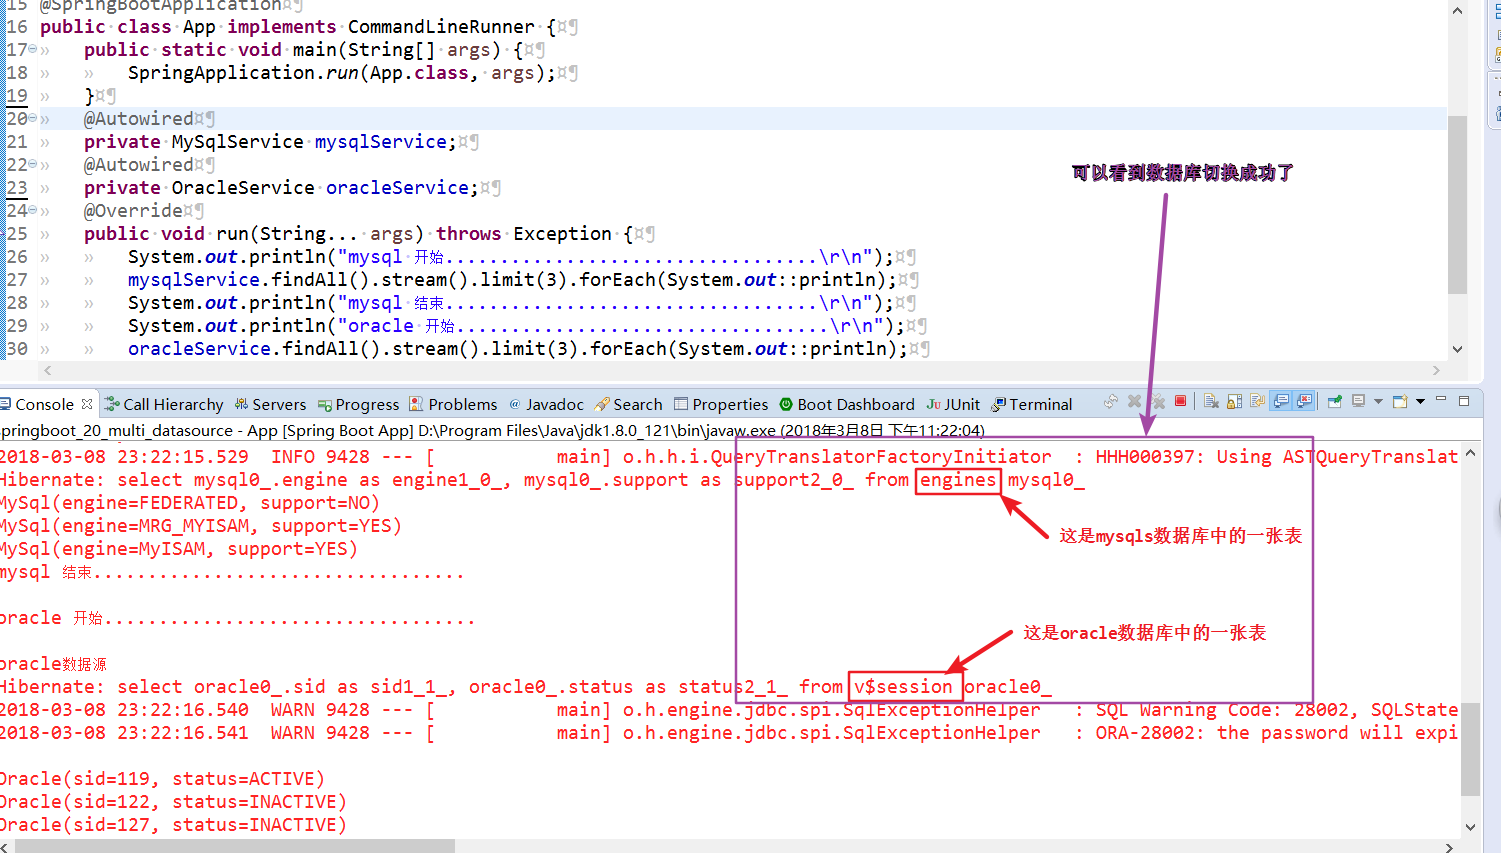Click the Call Hierarchy tab icon
This screenshot has width=1501, height=853.
point(112,404)
